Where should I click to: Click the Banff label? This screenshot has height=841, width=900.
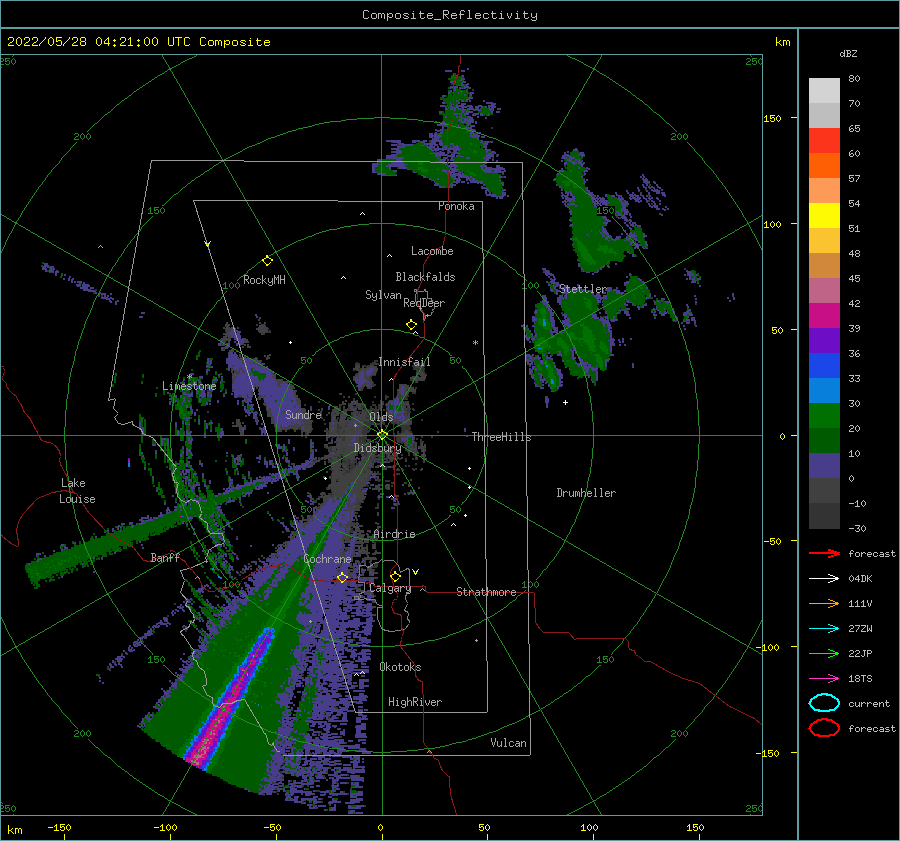165,557
